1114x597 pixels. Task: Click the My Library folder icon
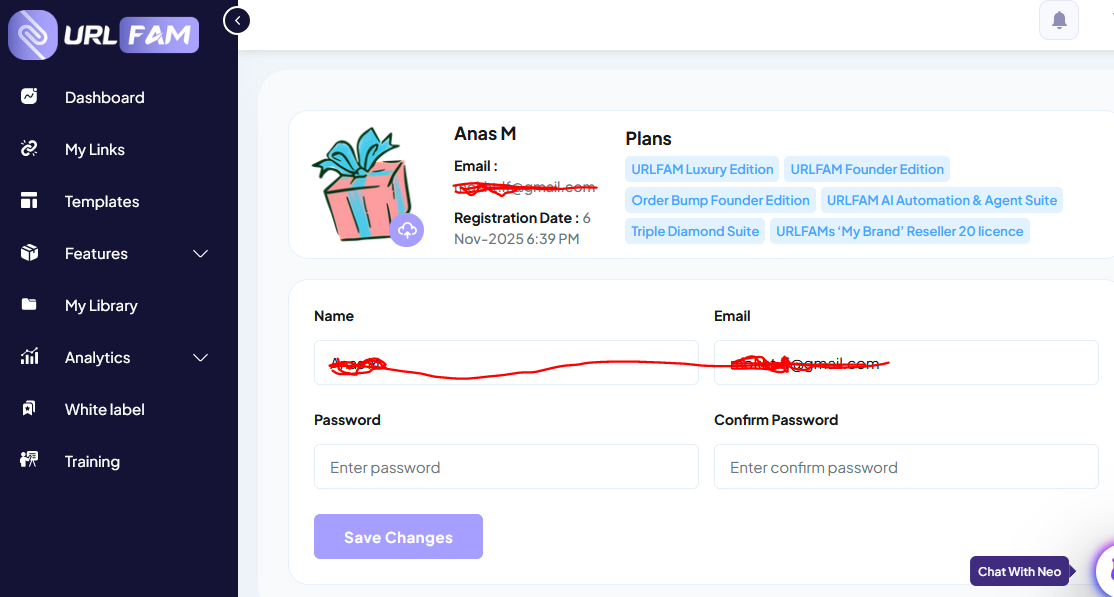tap(29, 305)
